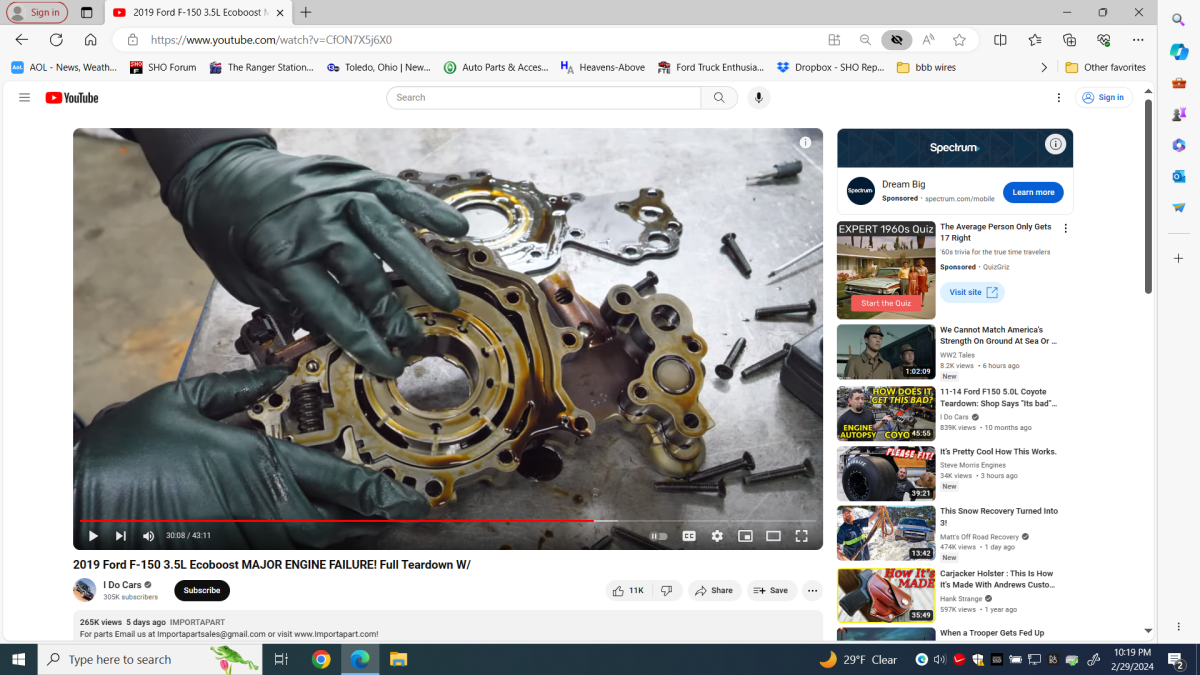
Task: Switch to miniplayer mode
Action: tap(745, 536)
